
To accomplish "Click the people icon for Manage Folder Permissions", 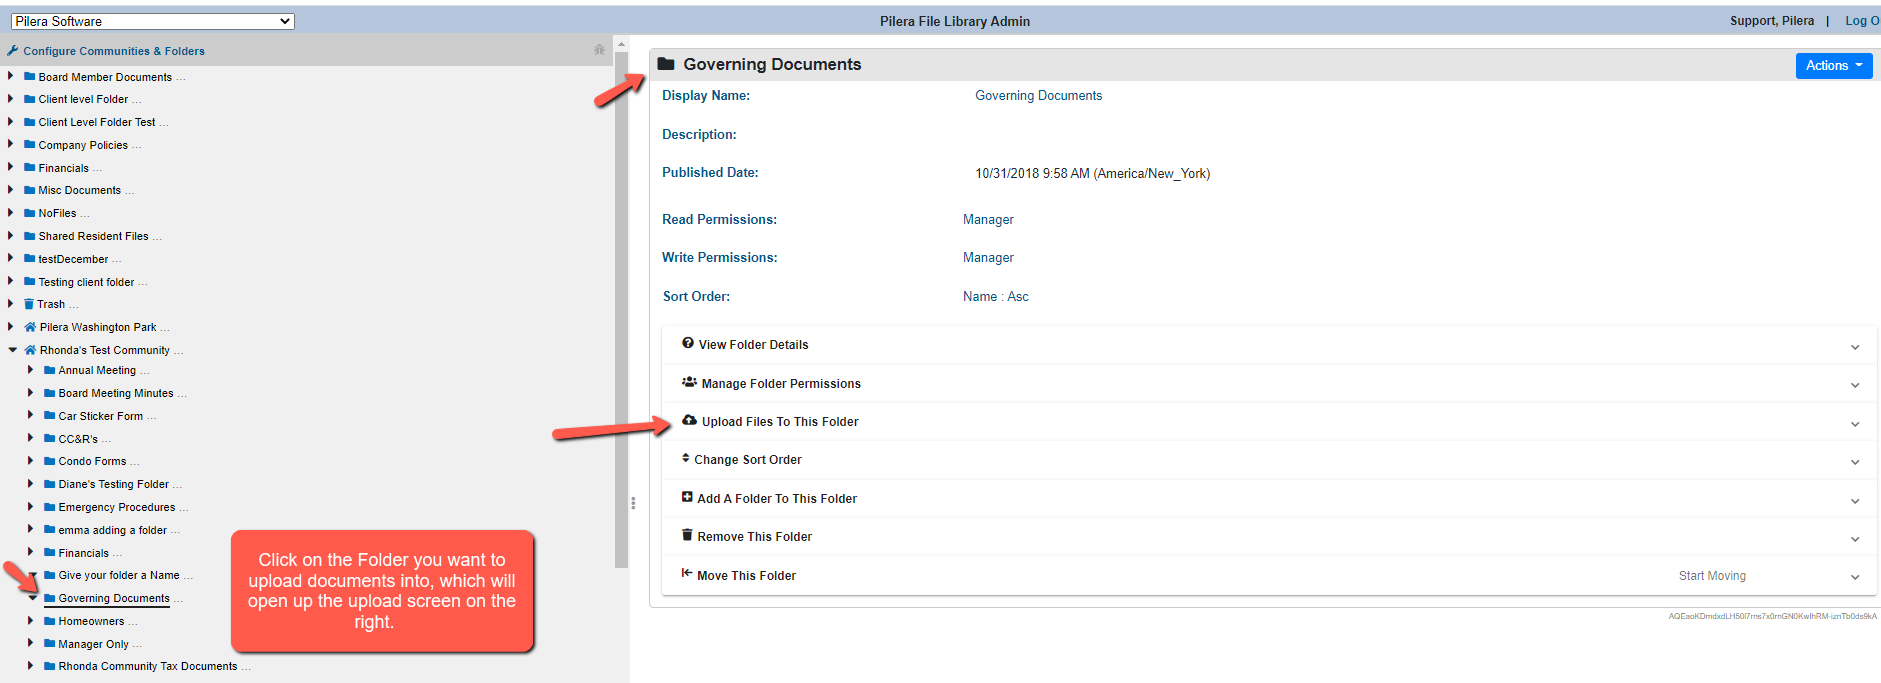I will click(x=689, y=382).
